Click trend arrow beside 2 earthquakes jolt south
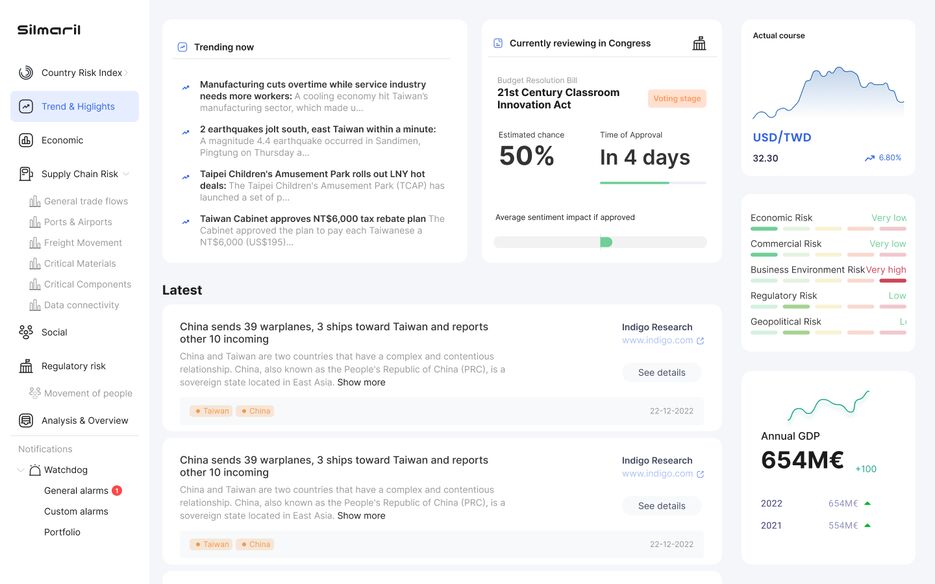 [x=185, y=132]
